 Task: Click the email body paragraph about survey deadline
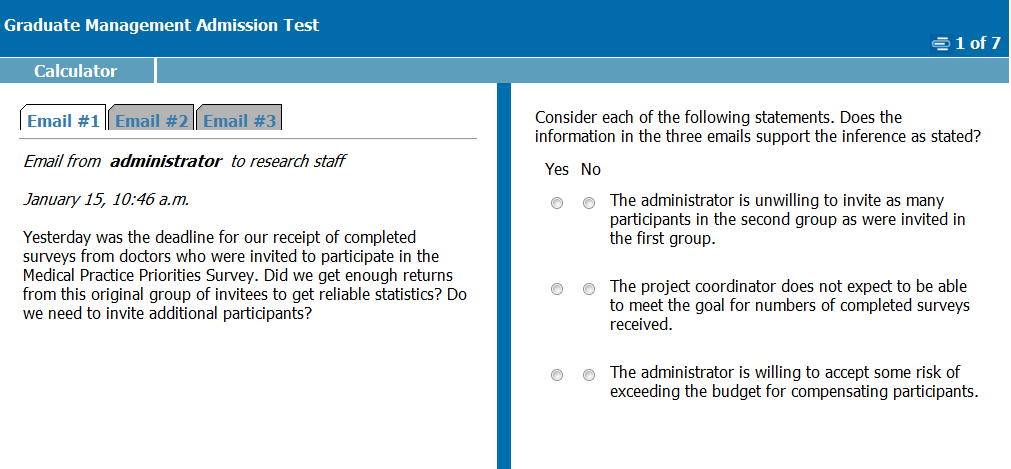tap(244, 275)
